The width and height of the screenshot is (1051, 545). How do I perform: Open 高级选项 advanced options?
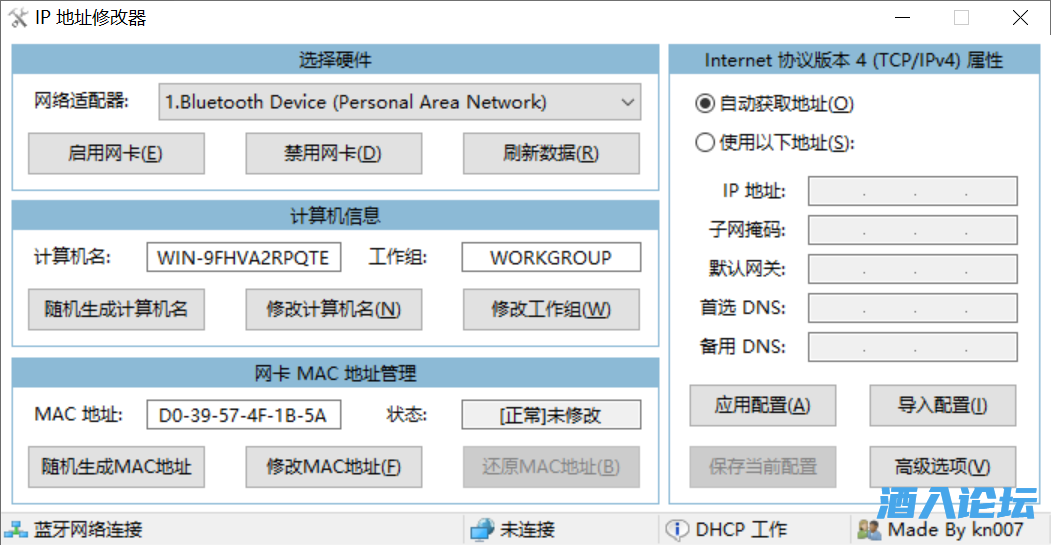pyautogui.click(x=942, y=466)
